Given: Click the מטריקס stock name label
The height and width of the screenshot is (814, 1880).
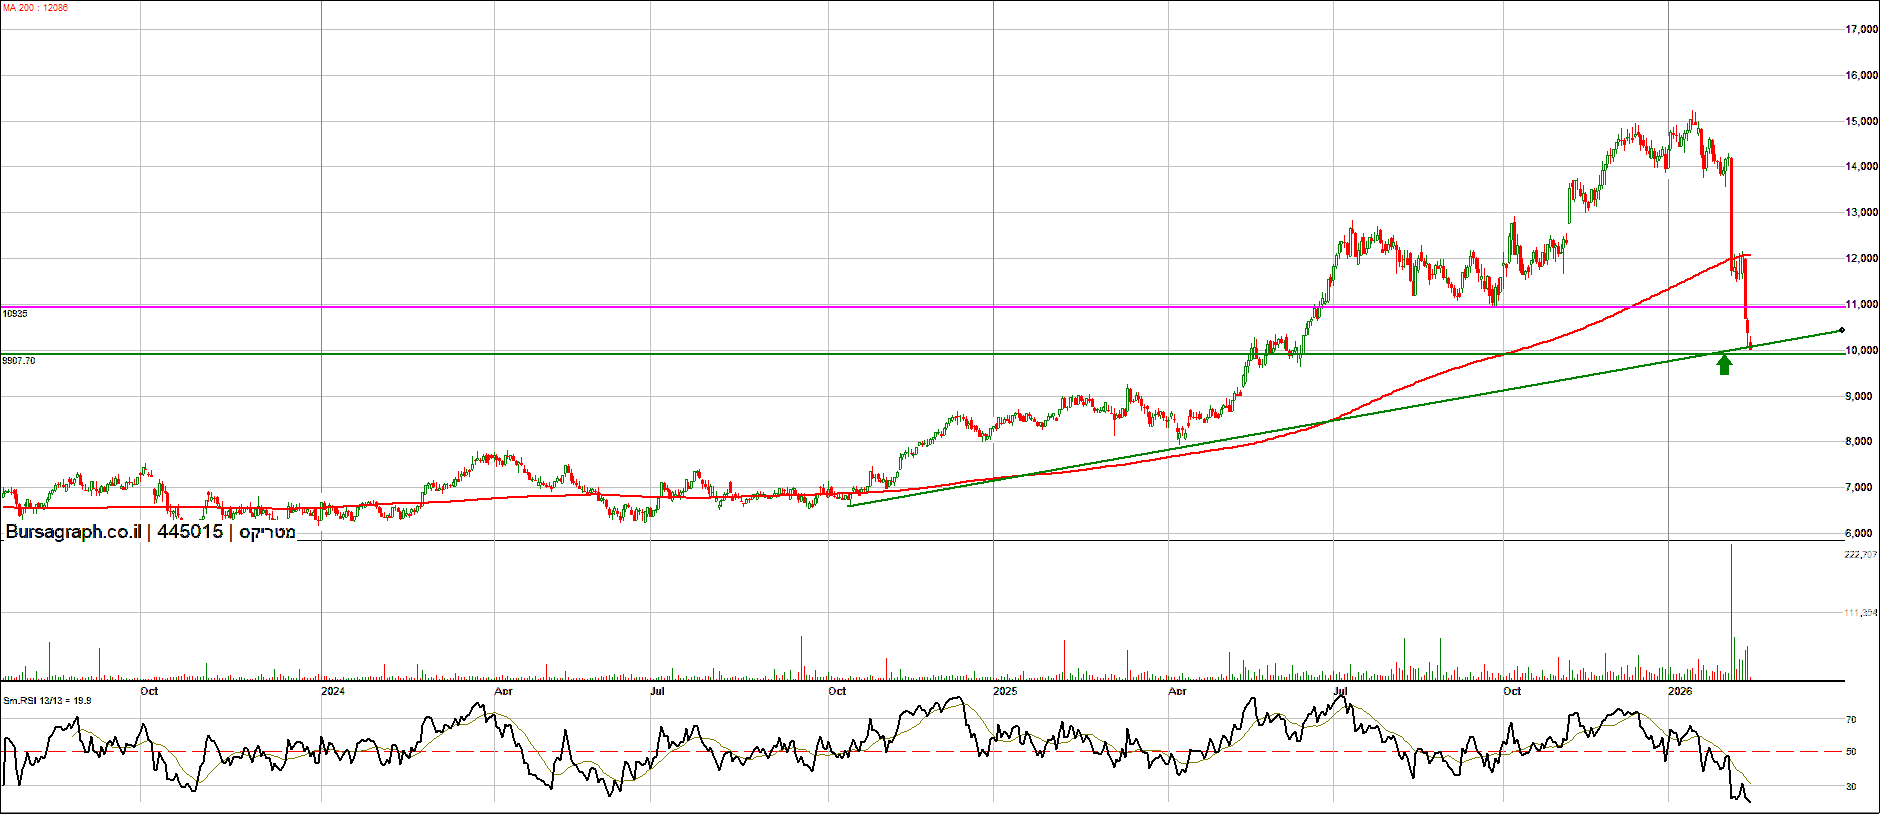Looking at the screenshot, I should coord(267,532).
